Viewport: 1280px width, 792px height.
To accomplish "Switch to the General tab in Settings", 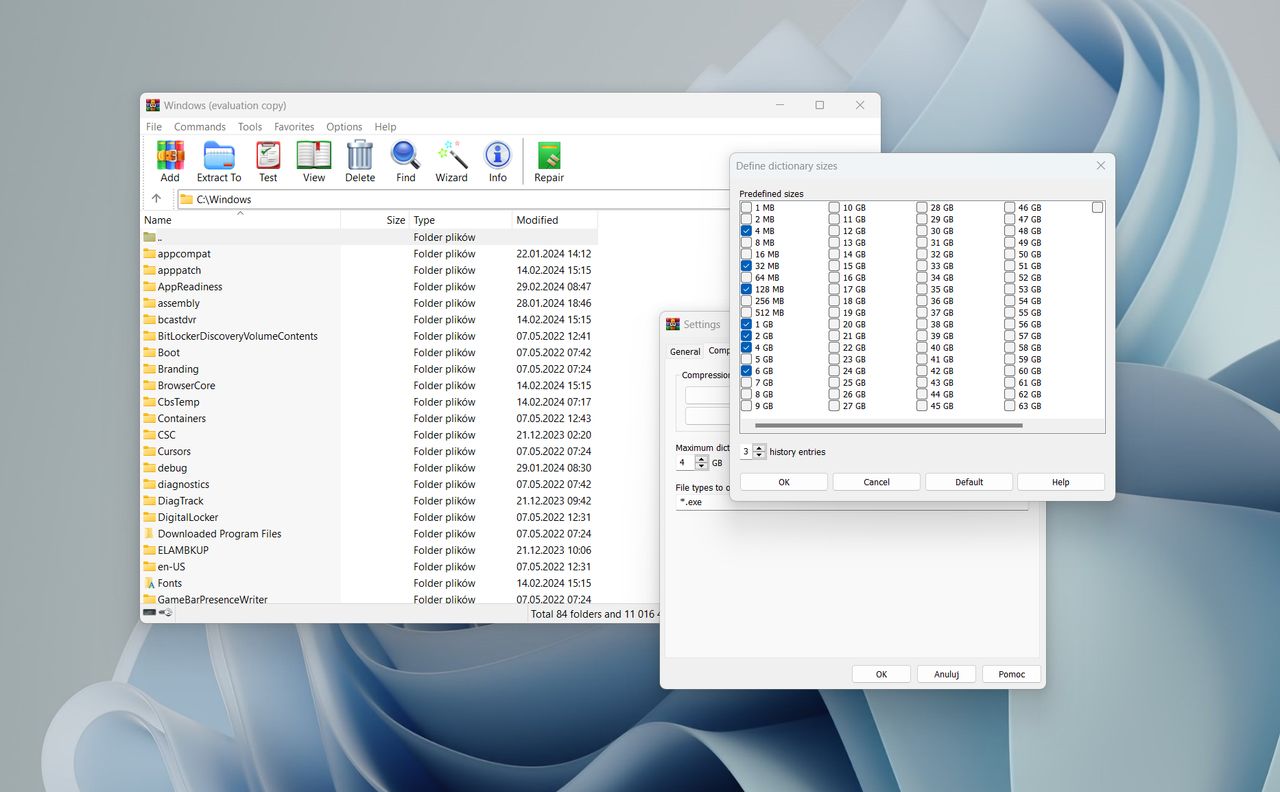I will tap(684, 351).
